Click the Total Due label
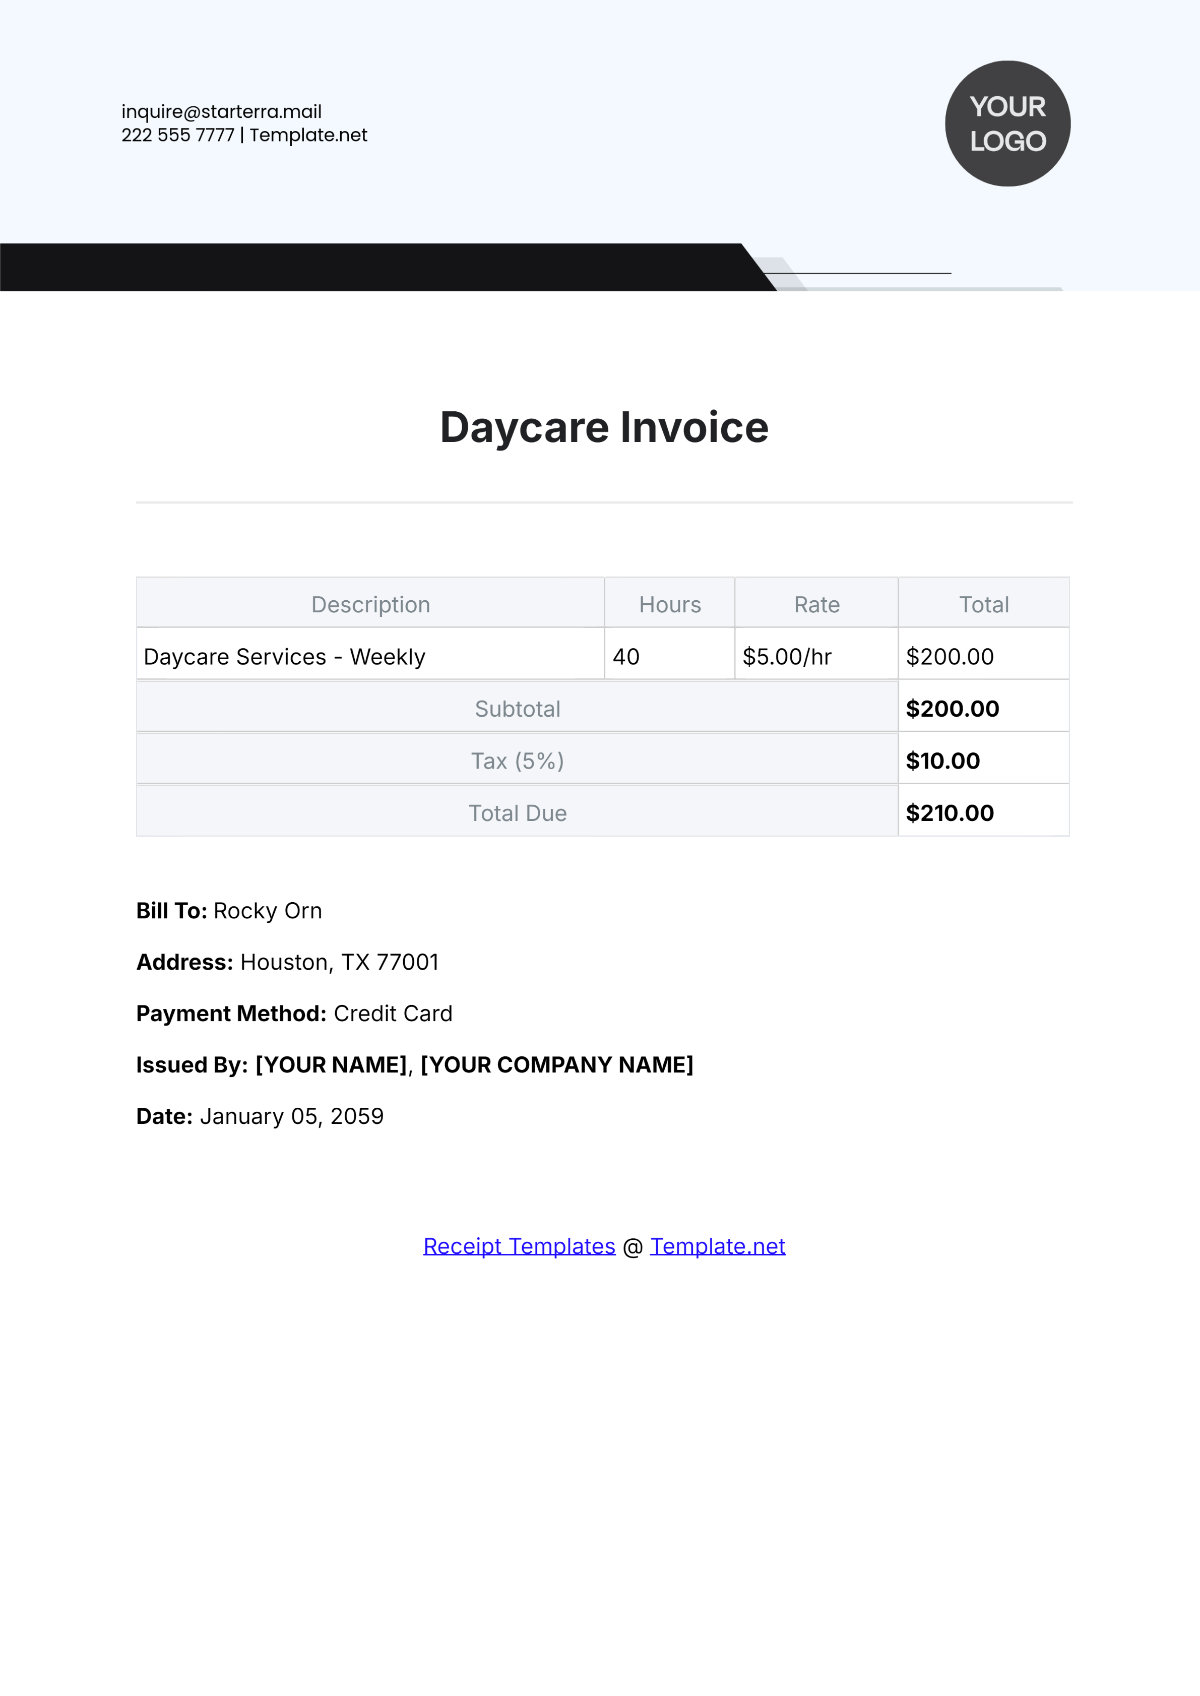The width and height of the screenshot is (1200, 1696). pos(517,813)
